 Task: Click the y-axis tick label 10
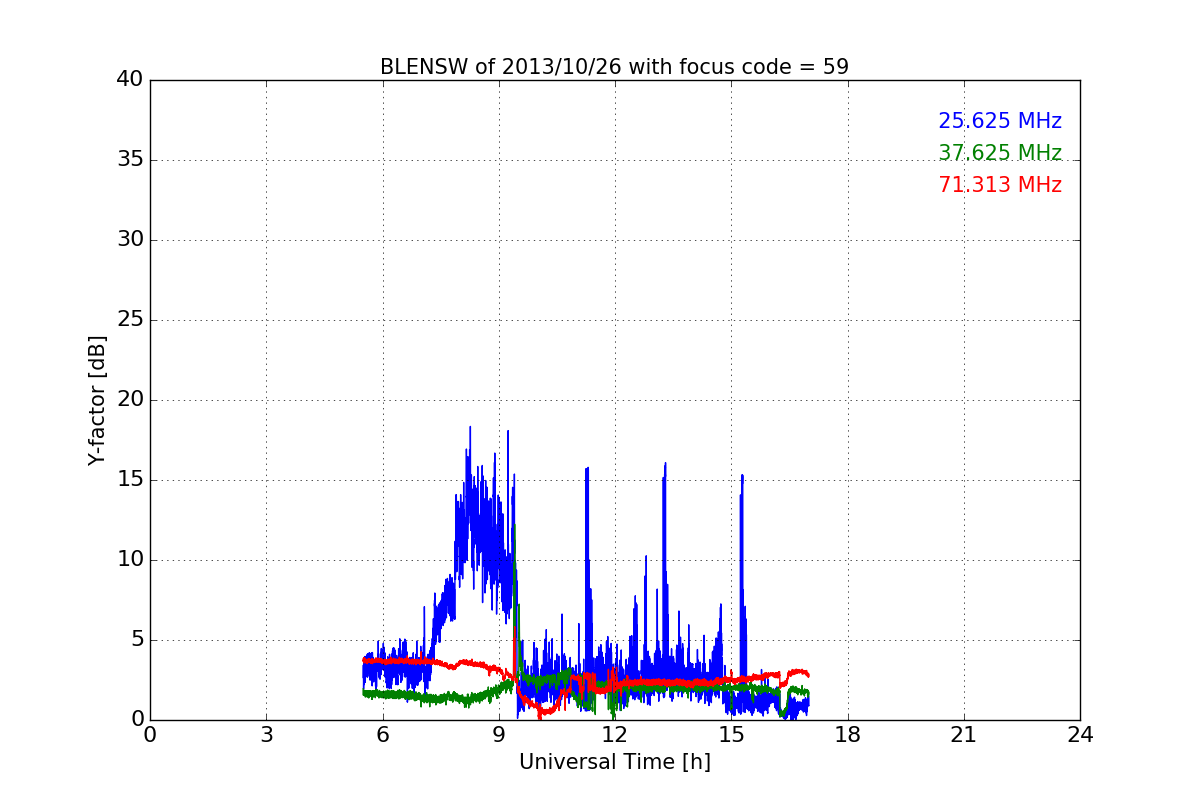click(x=129, y=560)
